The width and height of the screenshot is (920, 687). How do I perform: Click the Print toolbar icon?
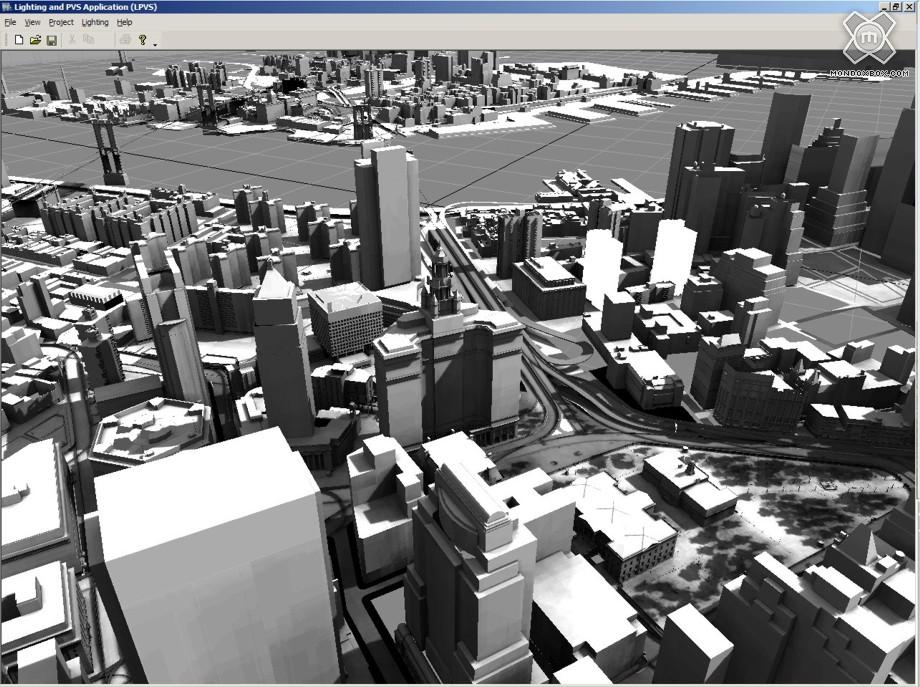(x=125, y=40)
